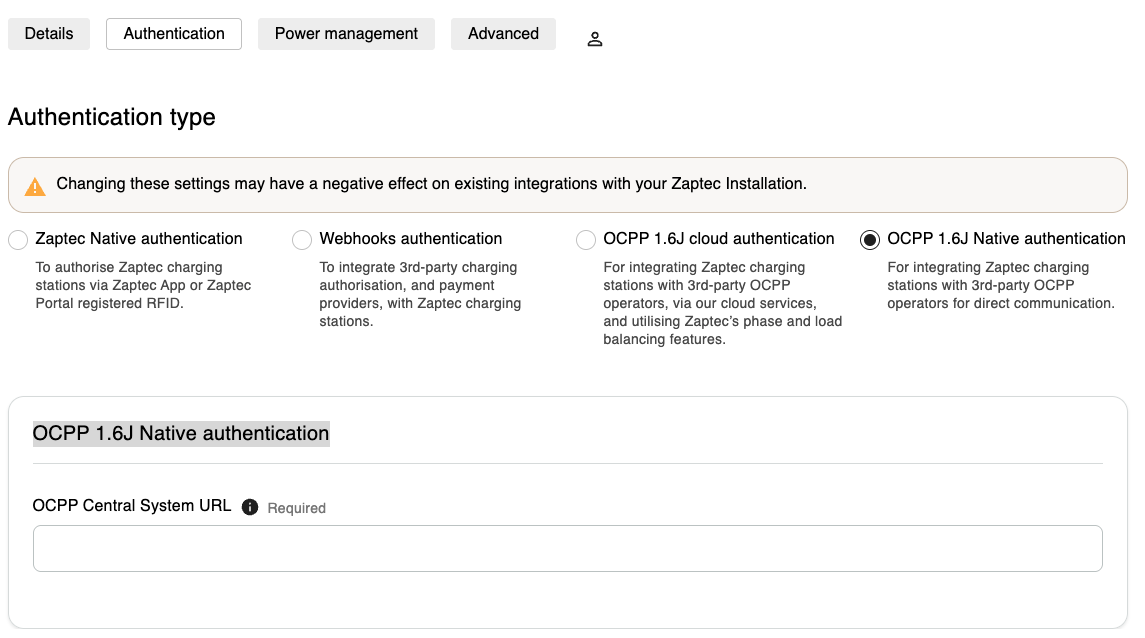Click the highlighted OCPP 1.6J Native authentication heading
The image size is (1145, 638).
(181, 434)
